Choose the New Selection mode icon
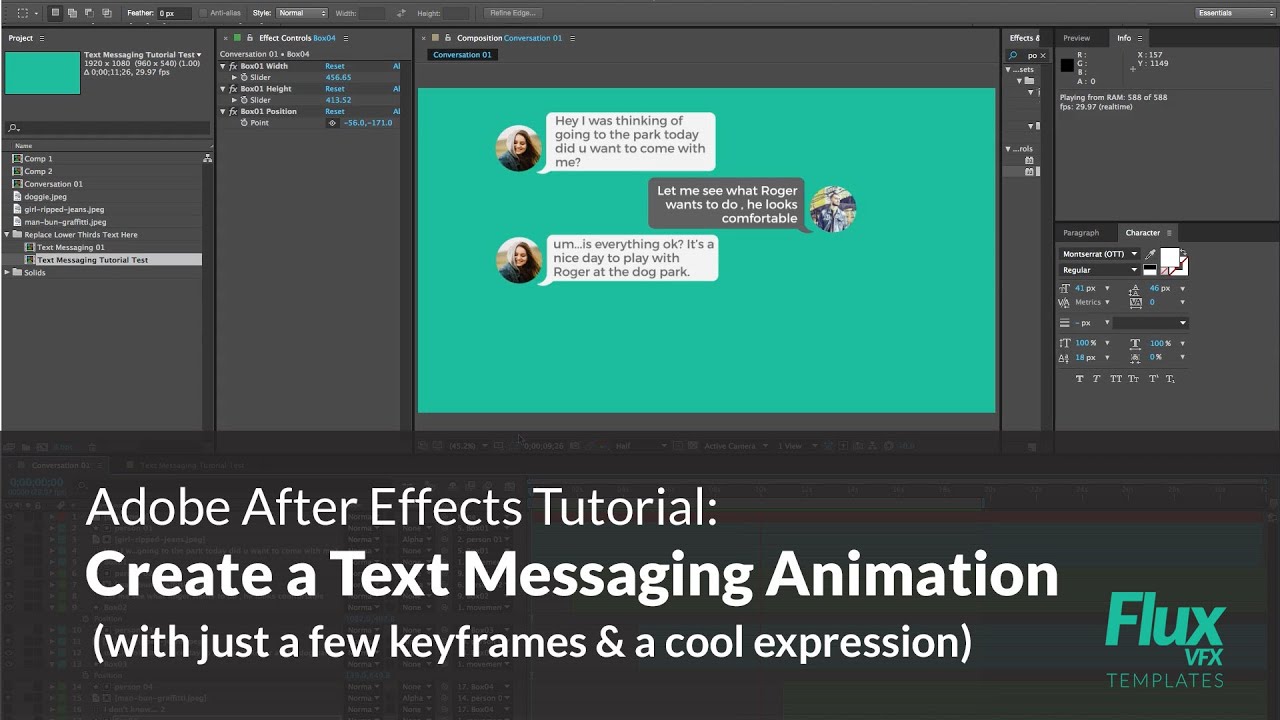Image resolution: width=1280 pixels, height=720 pixels. point(56,13)
